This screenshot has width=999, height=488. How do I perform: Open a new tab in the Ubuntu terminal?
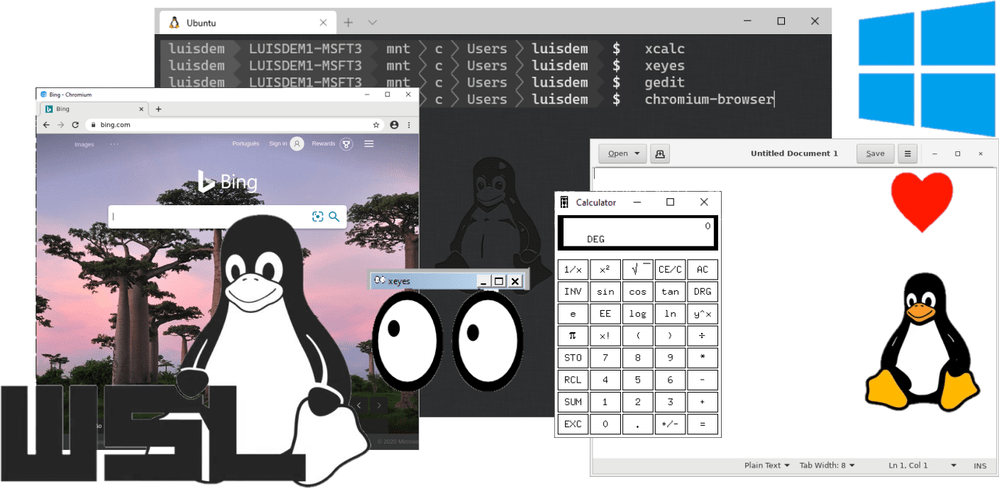click(348, 22)
